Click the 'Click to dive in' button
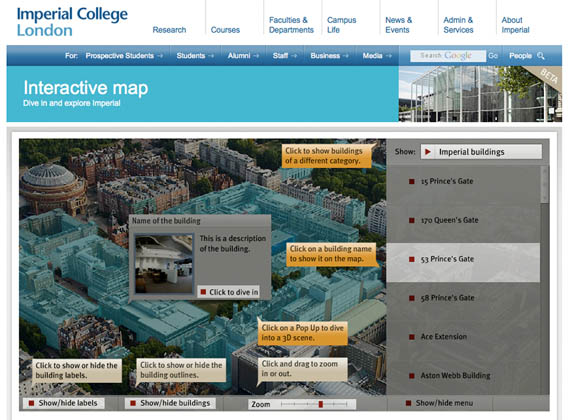 coord(229,292)
